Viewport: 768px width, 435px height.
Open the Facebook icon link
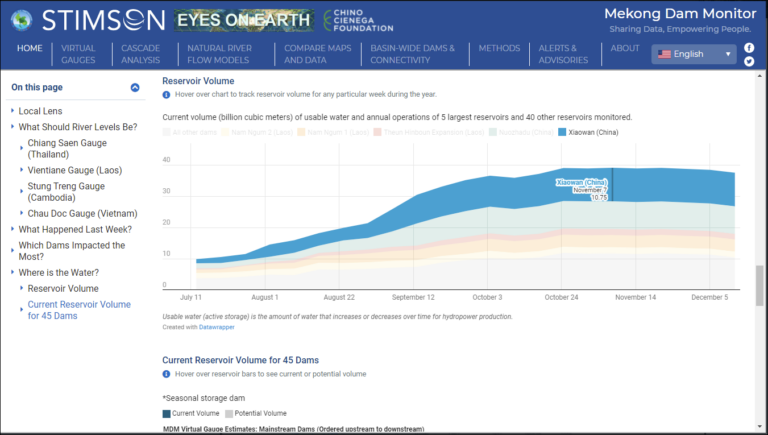(x=749, y=48)
